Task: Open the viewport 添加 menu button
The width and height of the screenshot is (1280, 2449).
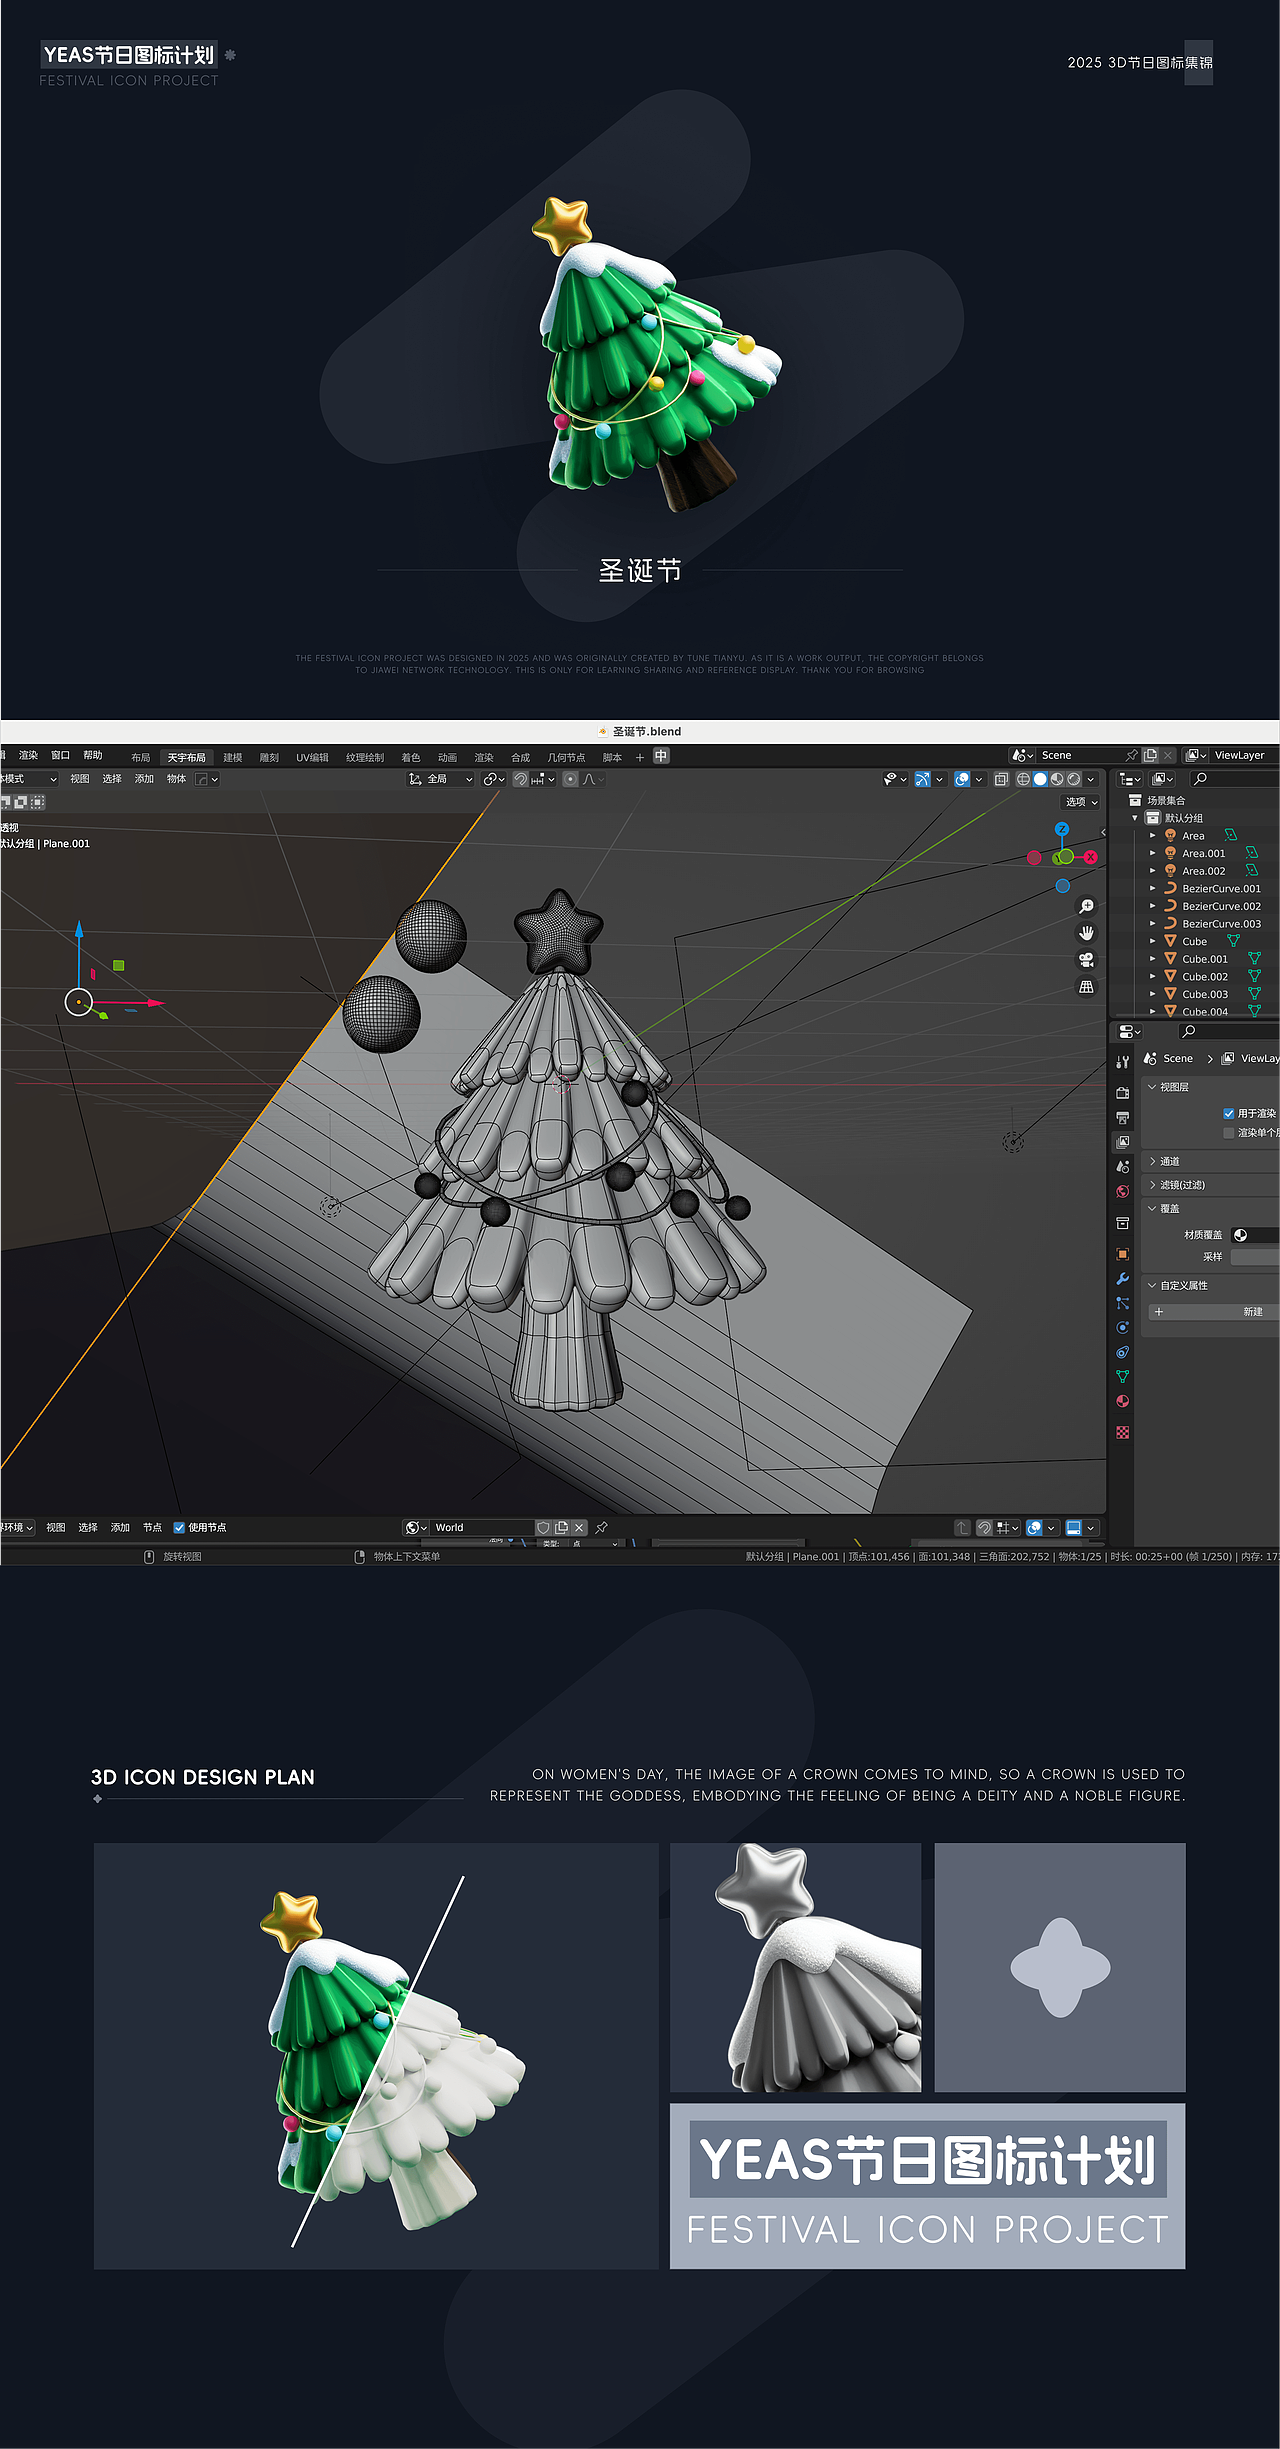Action: pyautogui.click(x=144, y=779)
